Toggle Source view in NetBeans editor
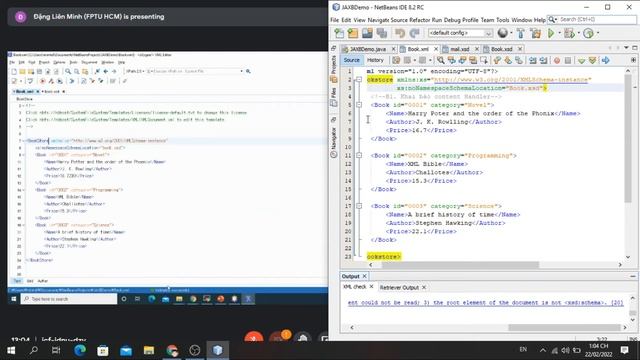 (351, 60)
